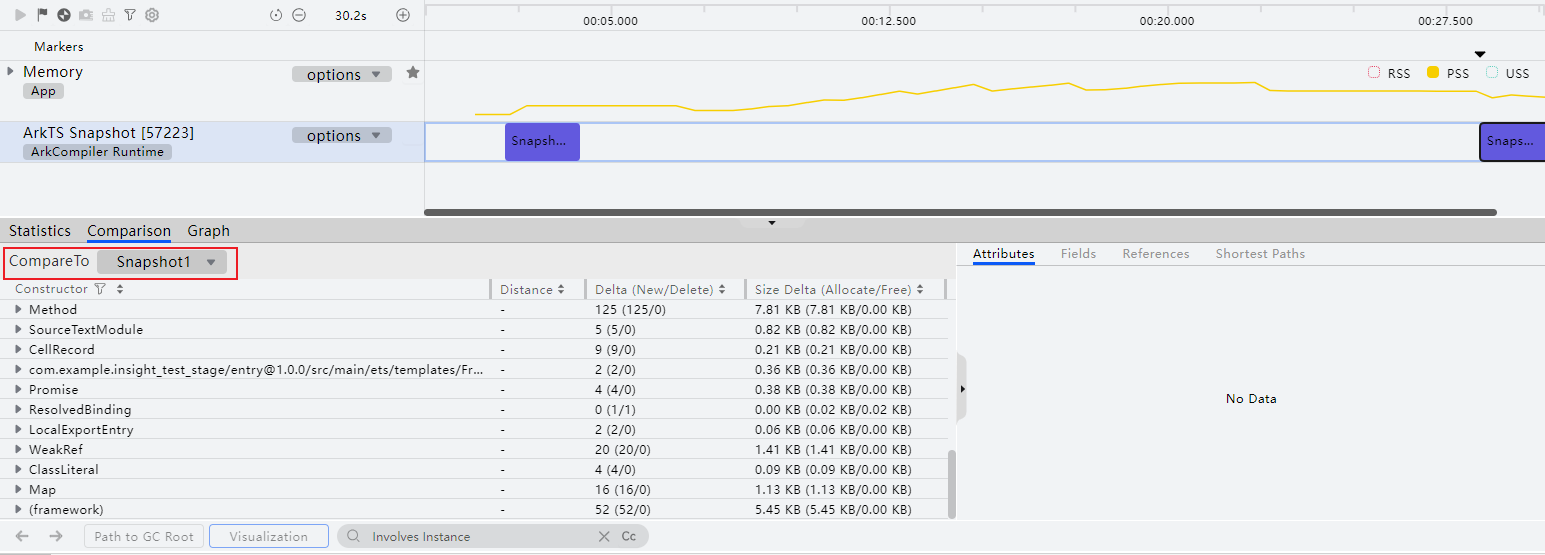
Task: Toggle the RSS legend checkbox
Action: [1374, 73]
